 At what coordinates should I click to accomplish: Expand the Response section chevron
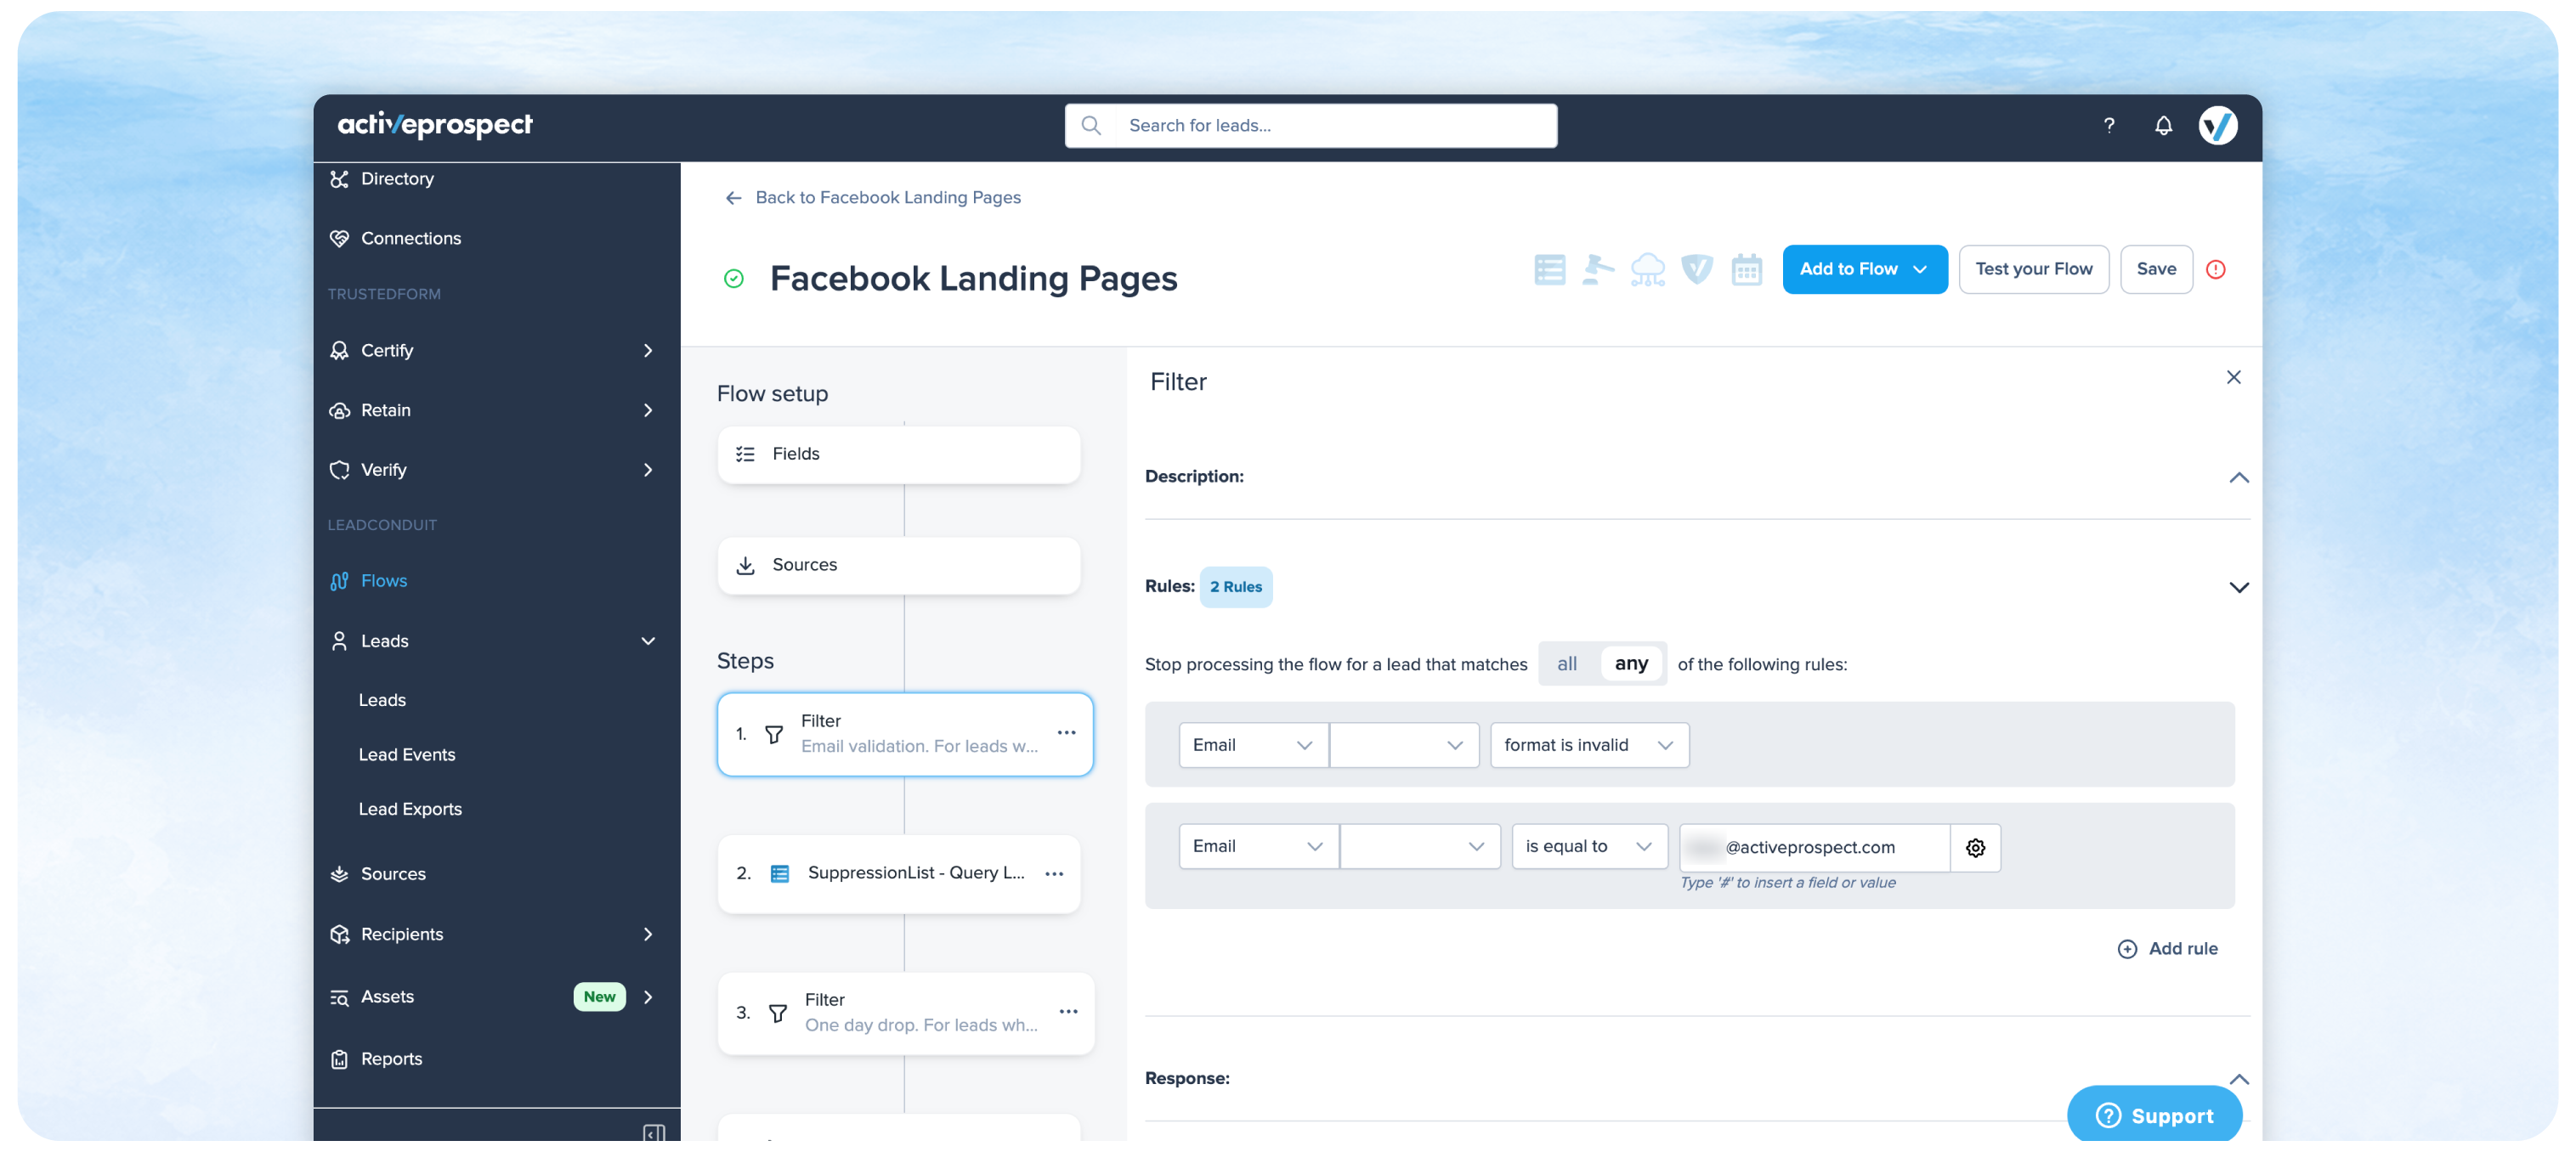pos(2238,1079)
